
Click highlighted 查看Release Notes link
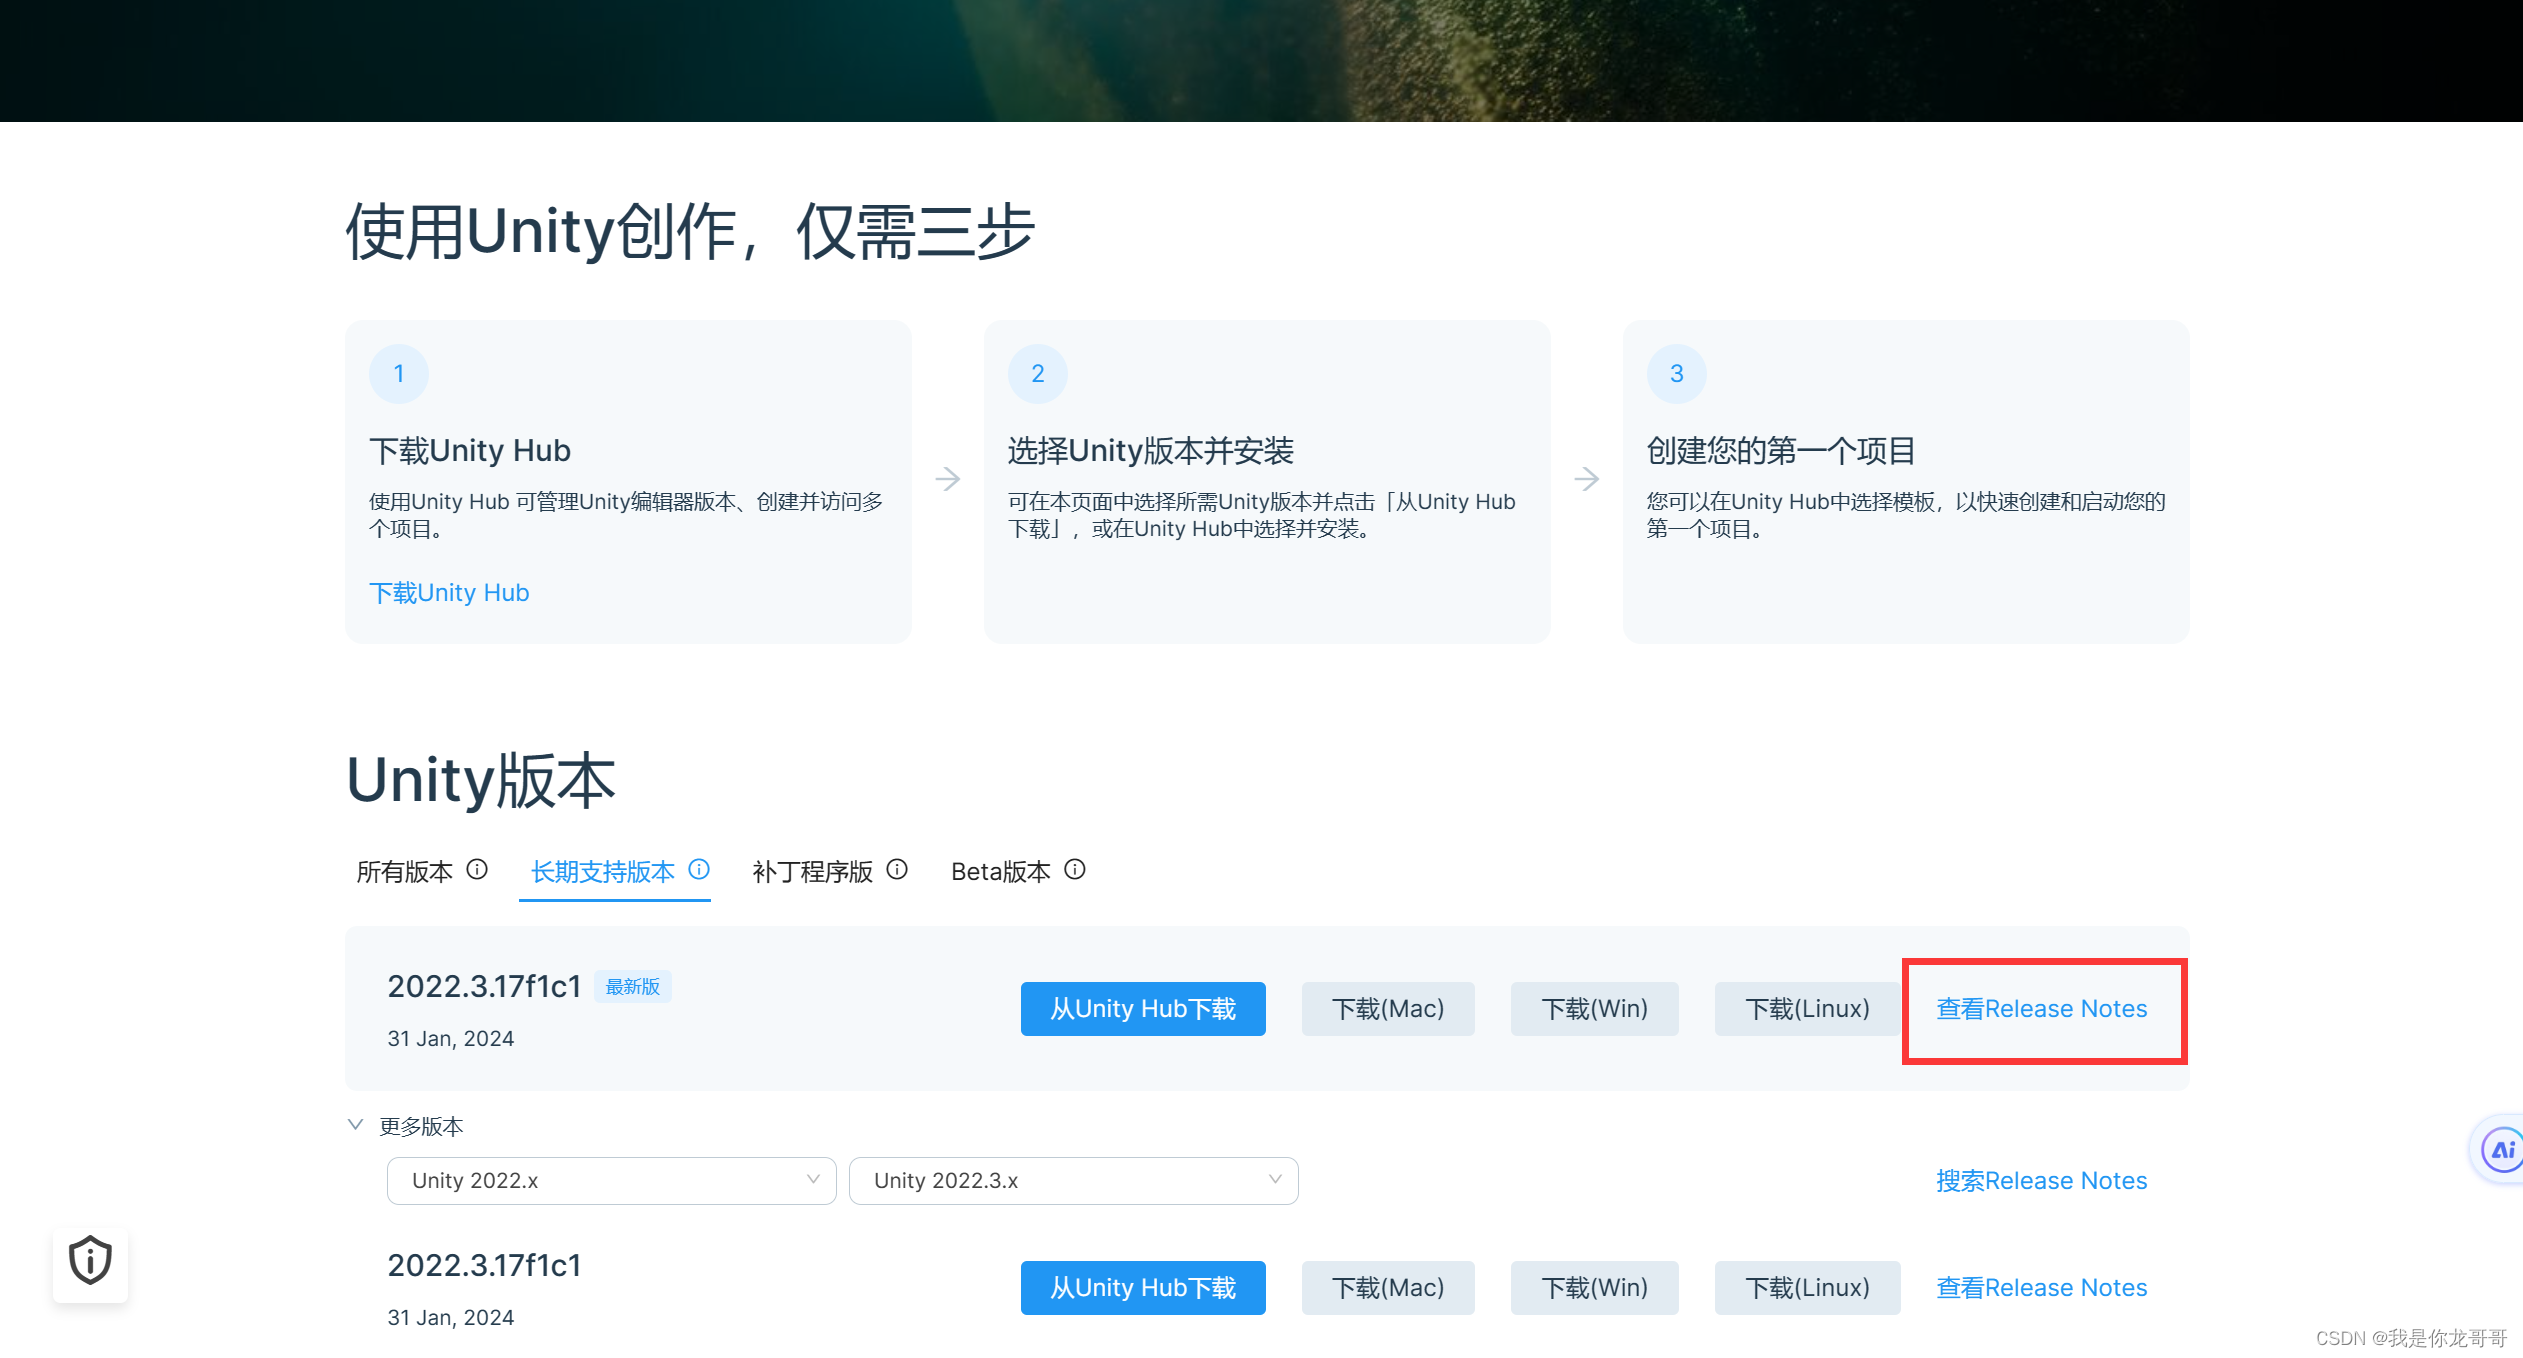point(2041,1009)
